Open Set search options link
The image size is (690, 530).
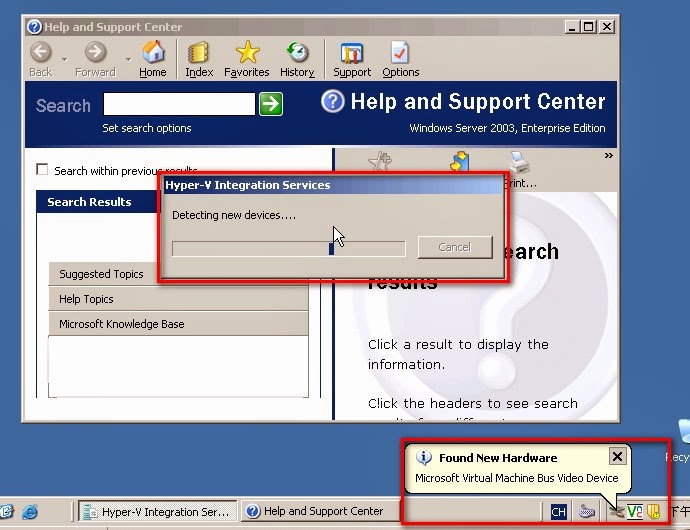point(147,128)
